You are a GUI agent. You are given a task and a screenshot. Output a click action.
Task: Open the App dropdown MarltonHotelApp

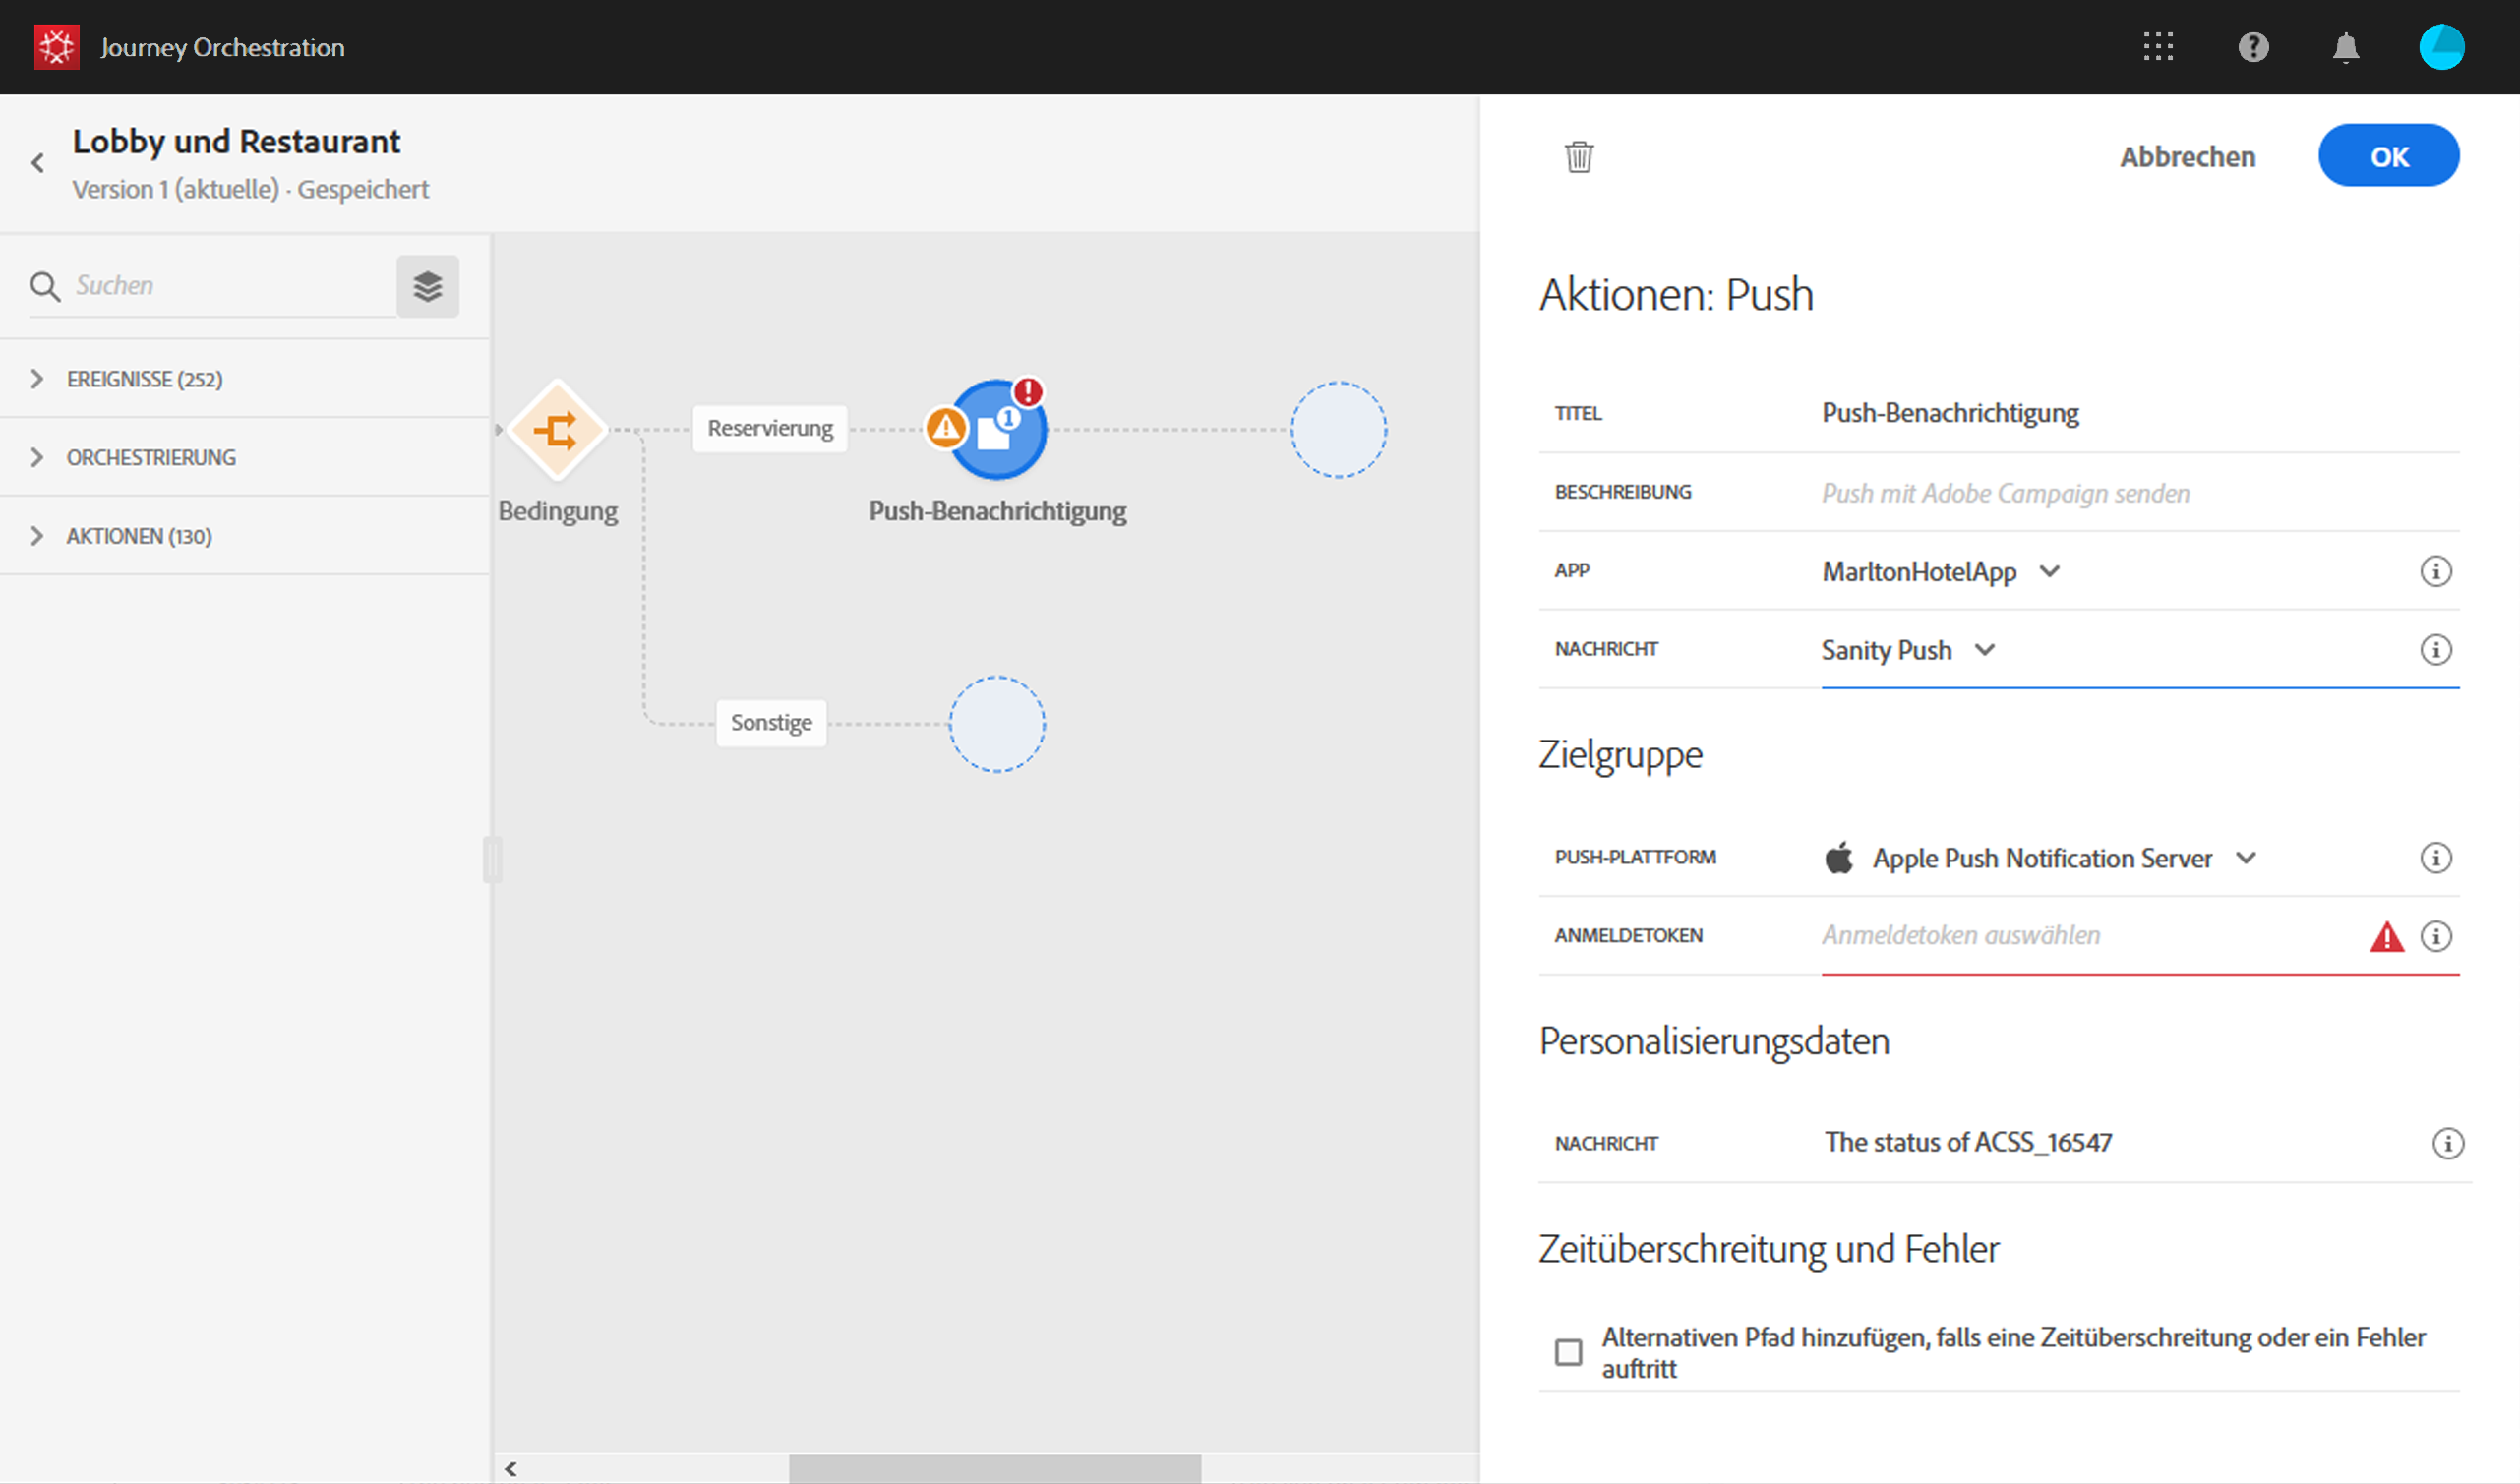pyautogui.click(x=1940, y=572)
